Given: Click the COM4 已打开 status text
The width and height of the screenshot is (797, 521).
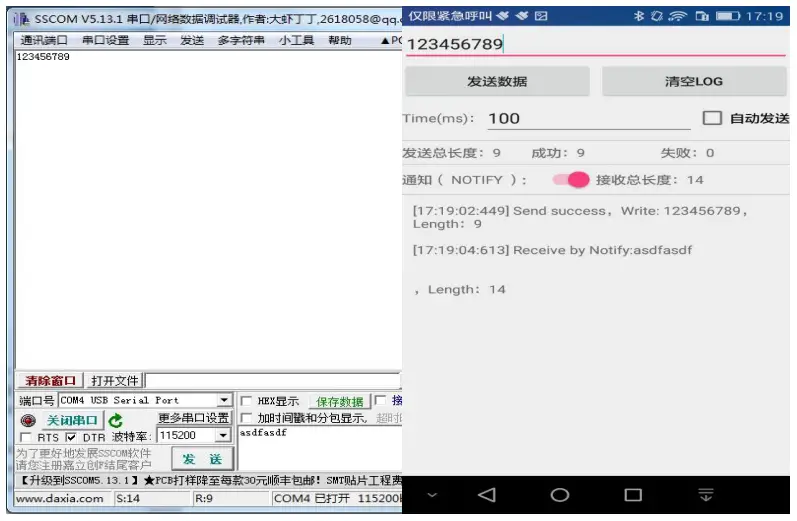Looking at the screenshot, I should [x=311, y=499].
